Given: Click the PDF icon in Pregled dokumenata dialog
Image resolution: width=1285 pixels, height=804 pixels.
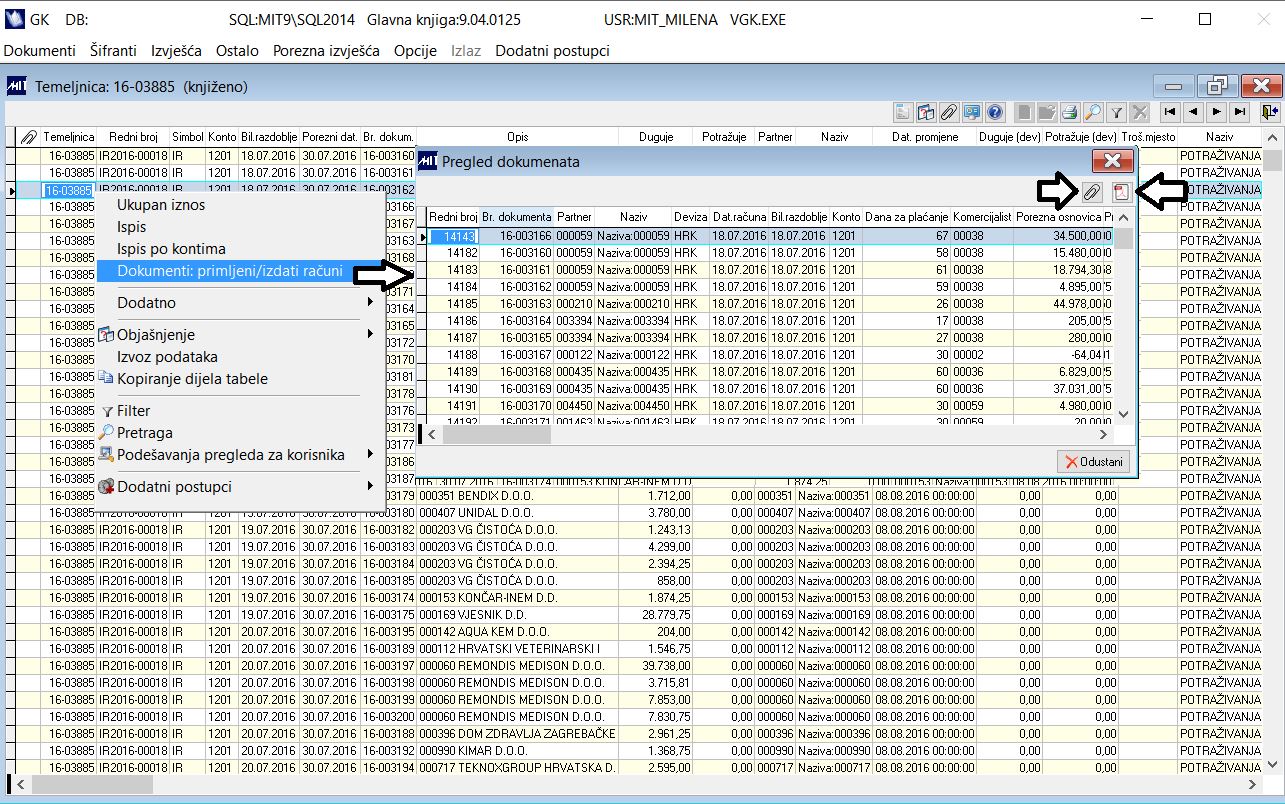Looking at the screenshot, I should pyautogui.click(x=1122, y=192).
